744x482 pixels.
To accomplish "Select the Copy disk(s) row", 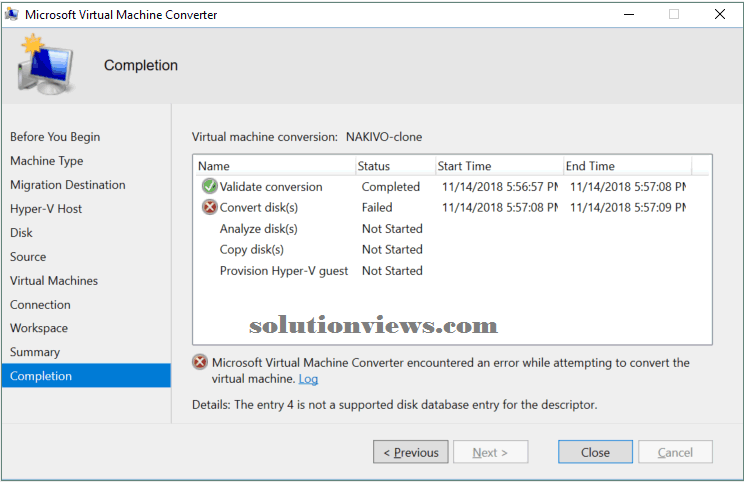I will point(452,250).
